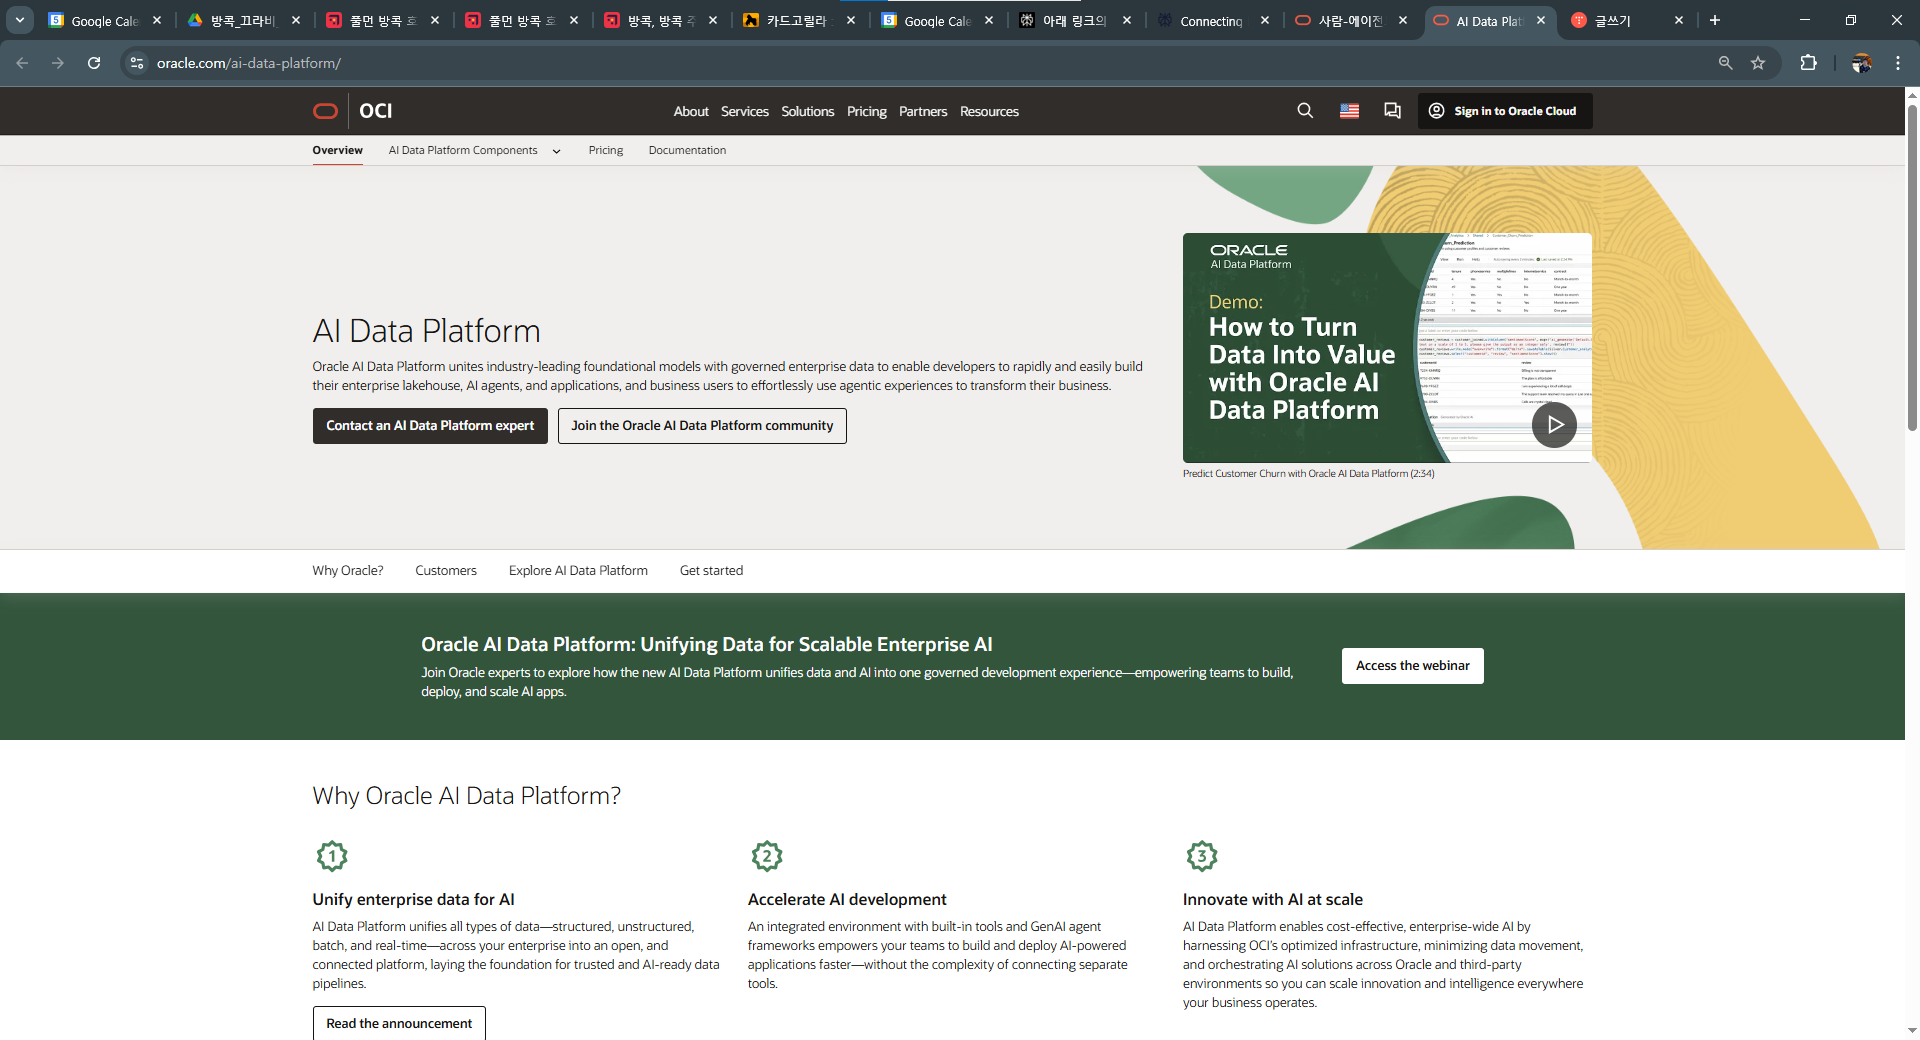This screenshot has height=1040, width=1920.
Task: Open the Services menu
Action: tap(745, 111)
